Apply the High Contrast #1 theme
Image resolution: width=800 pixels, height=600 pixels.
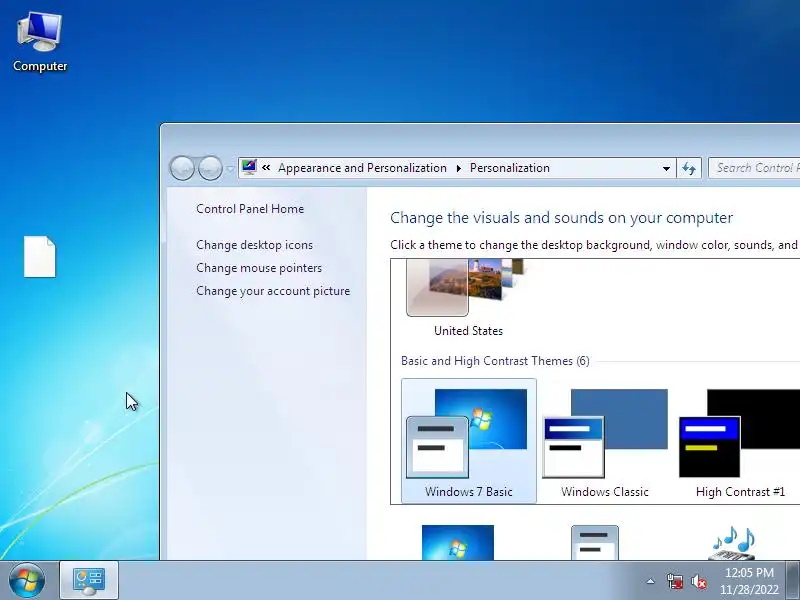[x=740, y=443]
